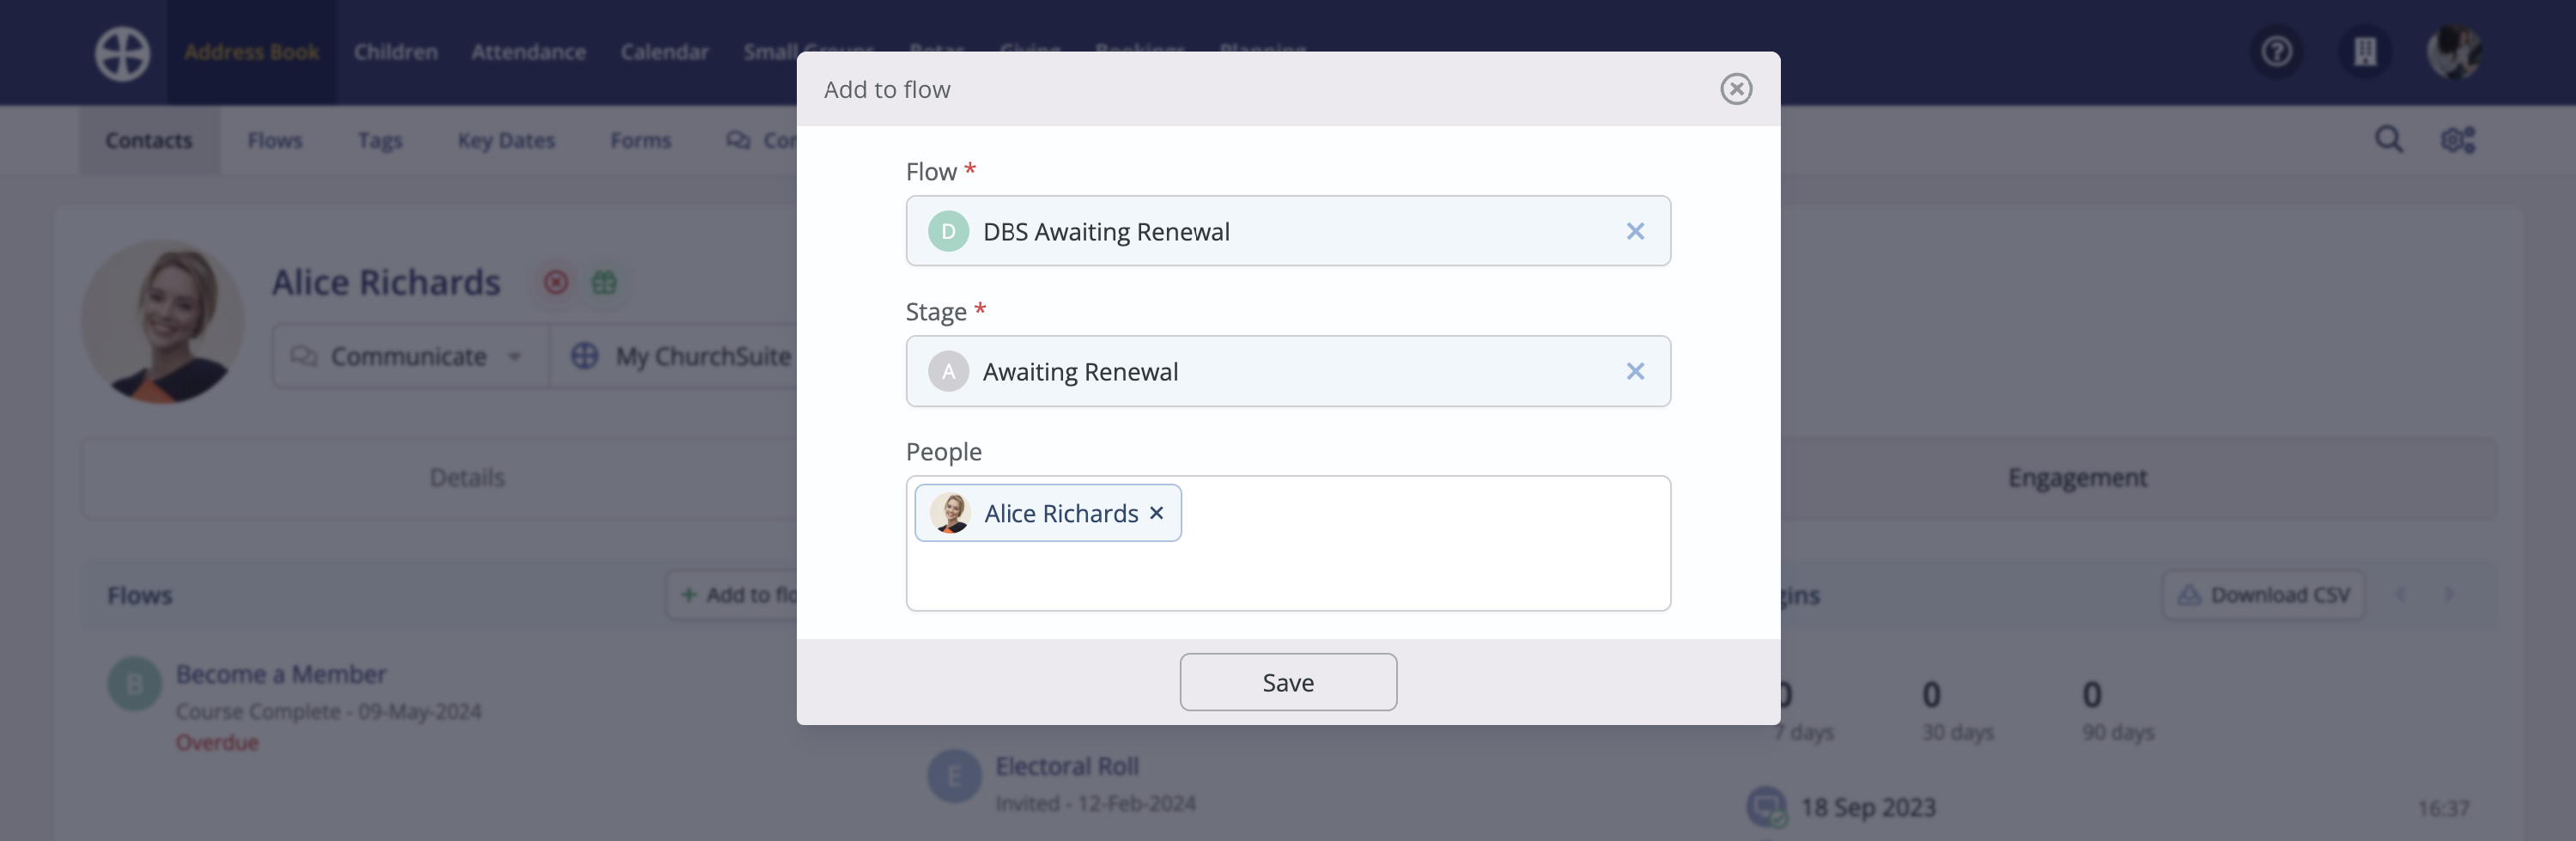The width and height of the screenshot is (2576, 841).
Task: Switch to the Forms tab
Action: pos(640,141)
